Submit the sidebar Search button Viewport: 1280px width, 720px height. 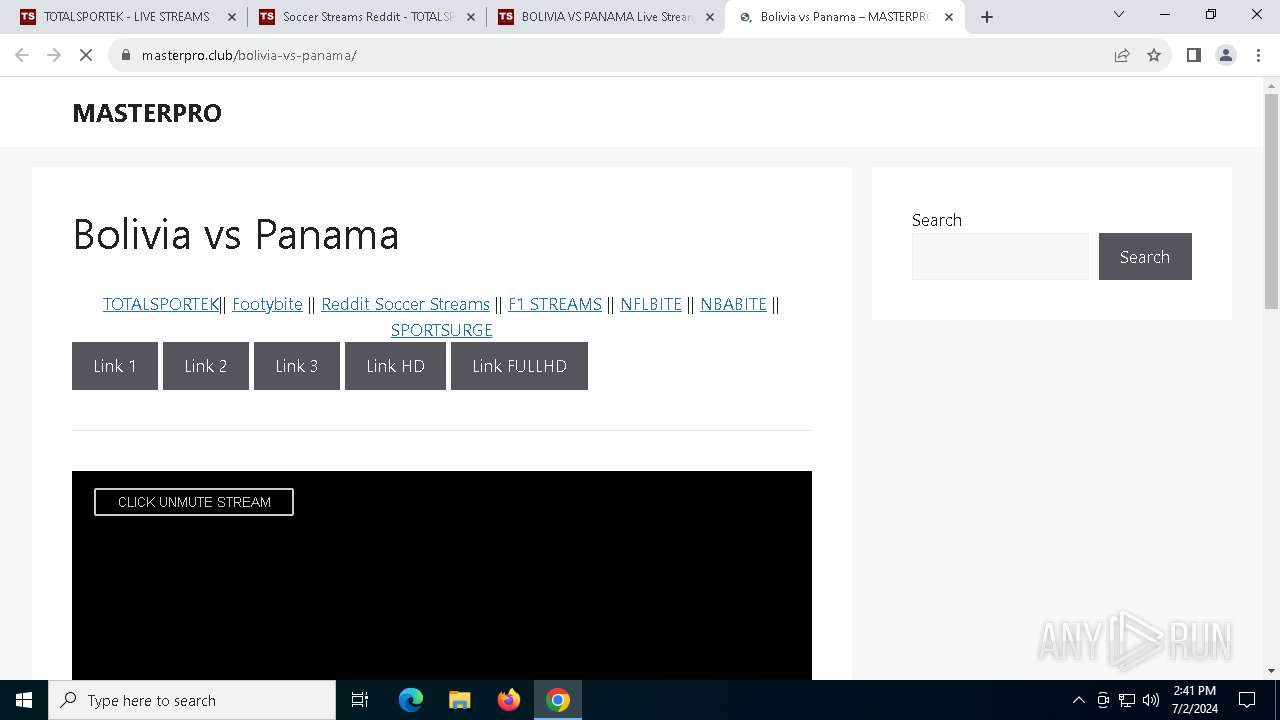1145,257
